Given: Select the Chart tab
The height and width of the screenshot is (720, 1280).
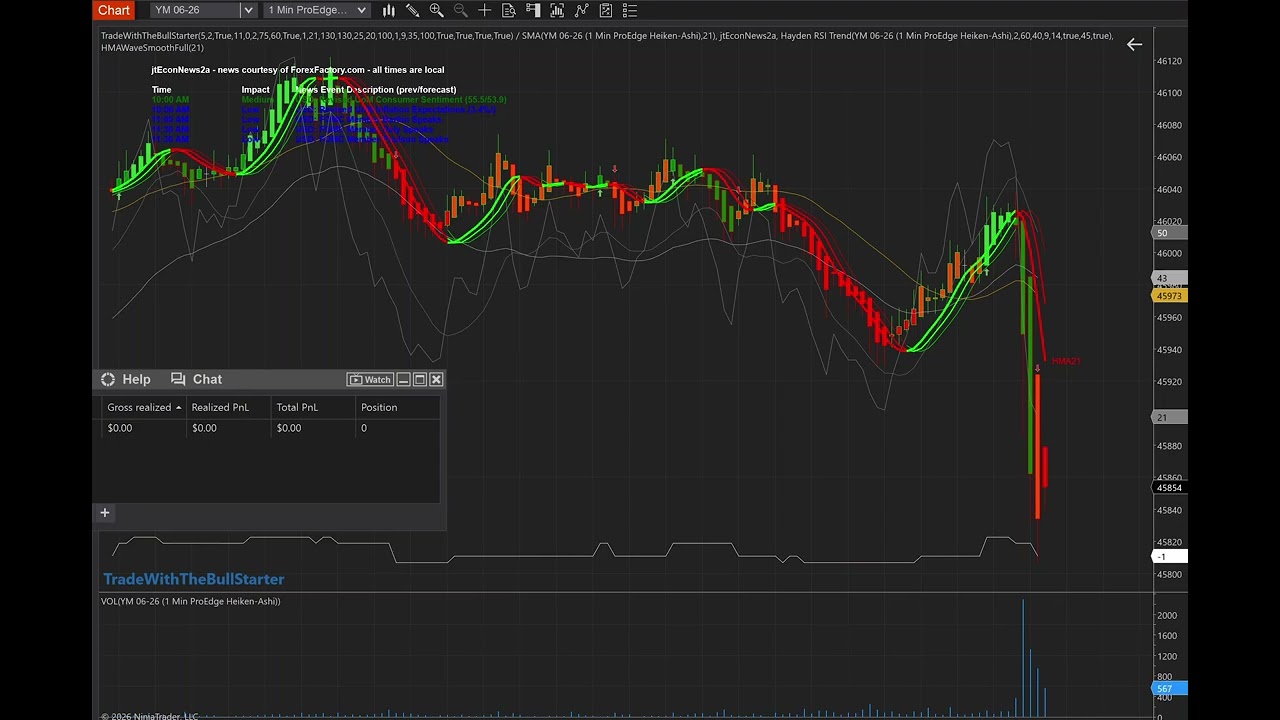Looking at the screenshot, I should (114, 10).
